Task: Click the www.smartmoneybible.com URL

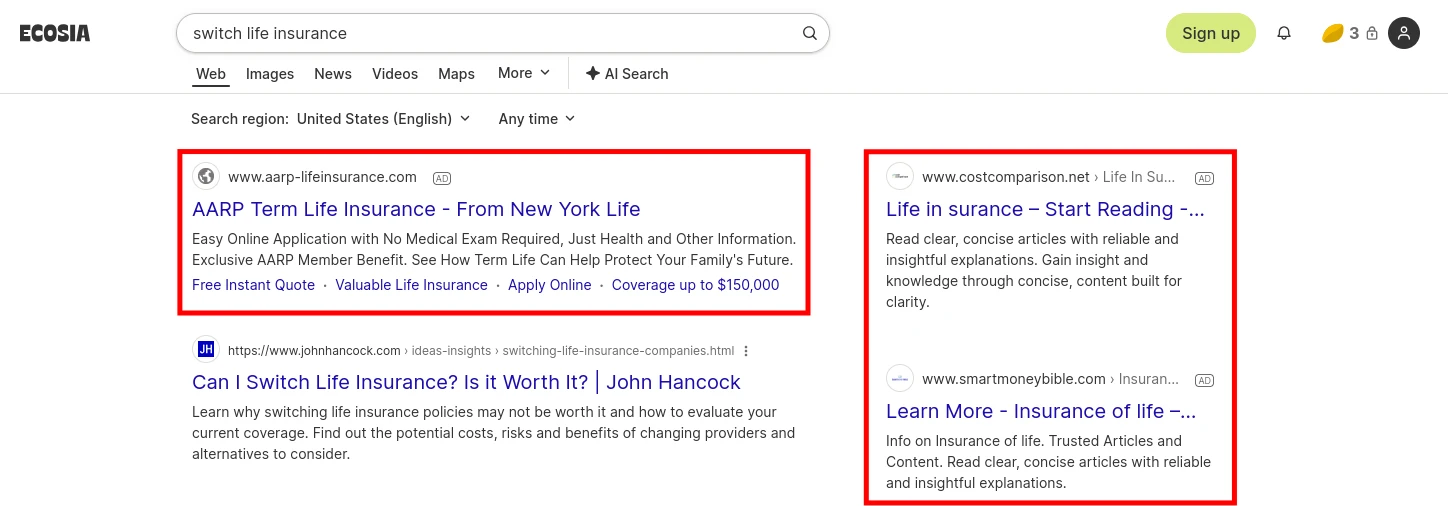Action: pyautogui.click(x=1013, y=379)
